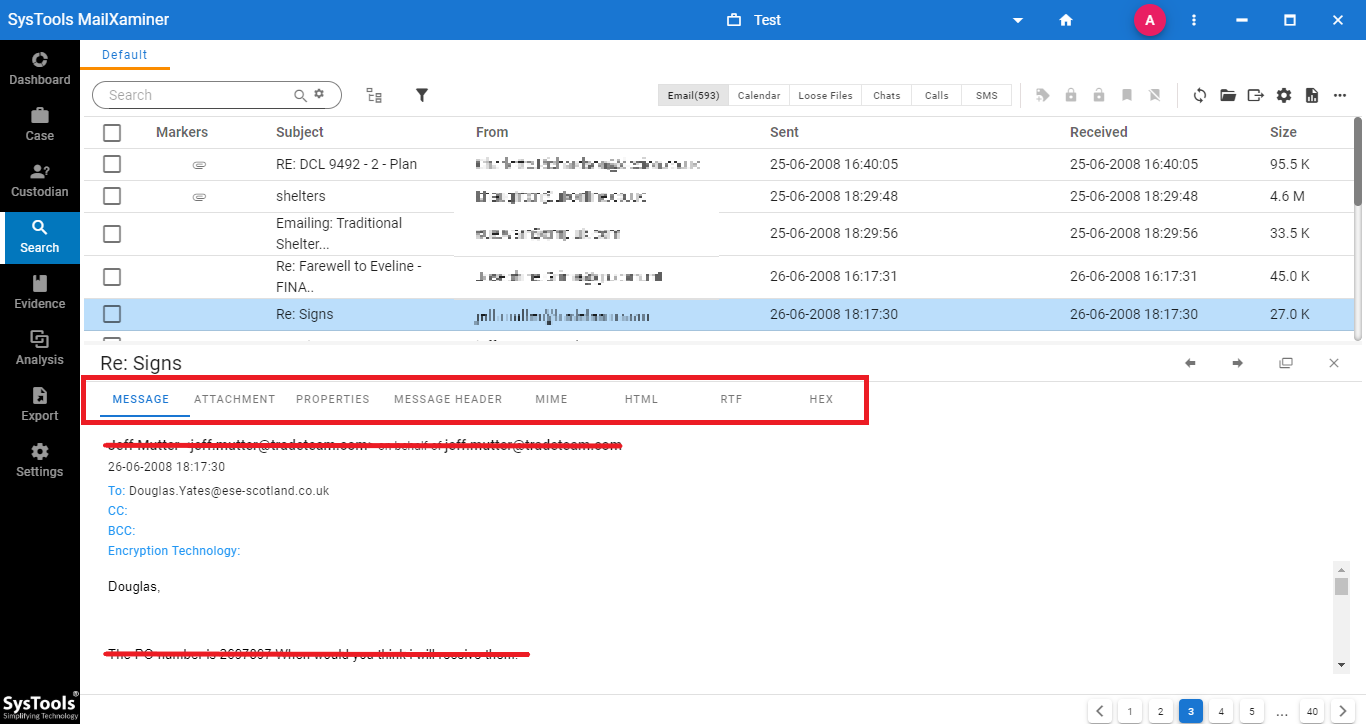Refresh the email list

[x=1200, y=95]
